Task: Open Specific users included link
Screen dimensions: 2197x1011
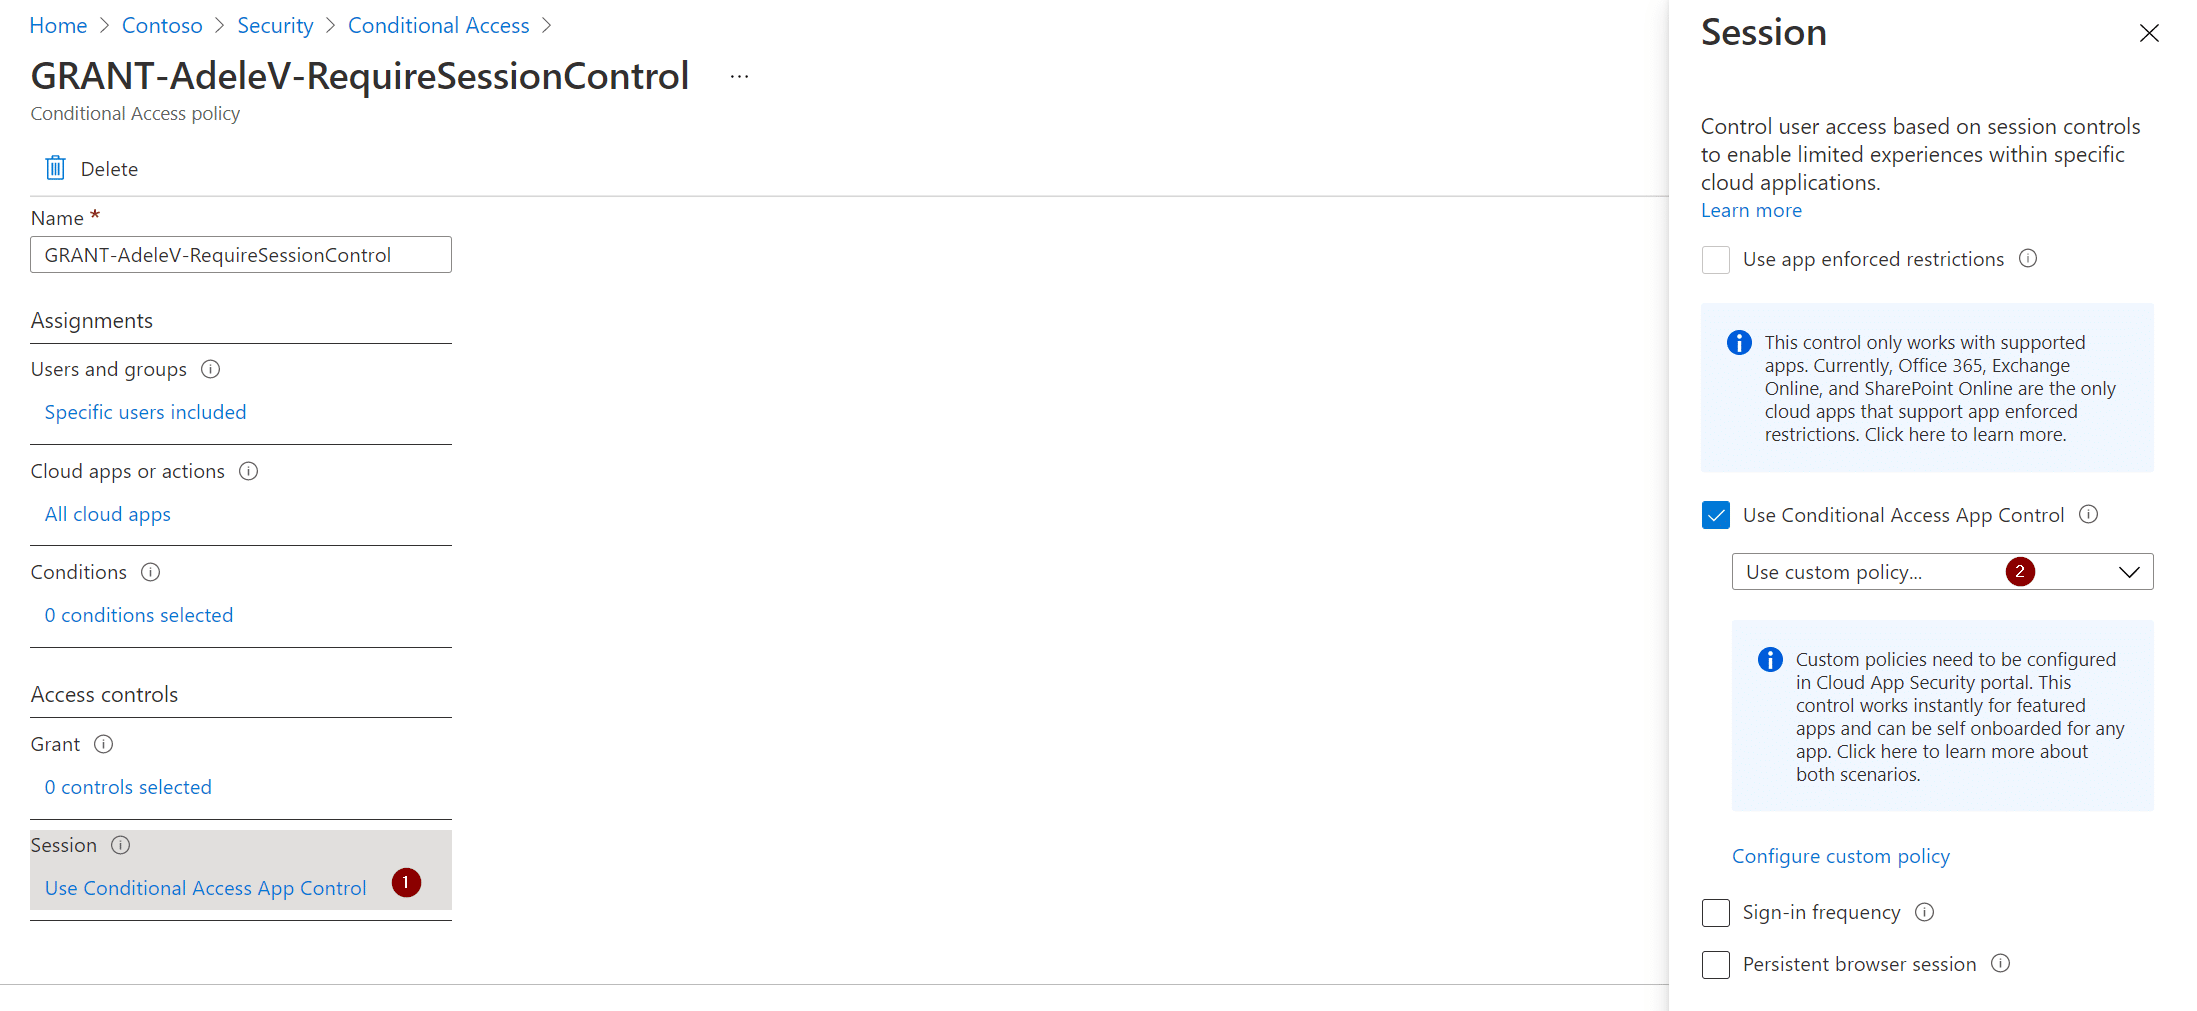Action: pos(145,412)
